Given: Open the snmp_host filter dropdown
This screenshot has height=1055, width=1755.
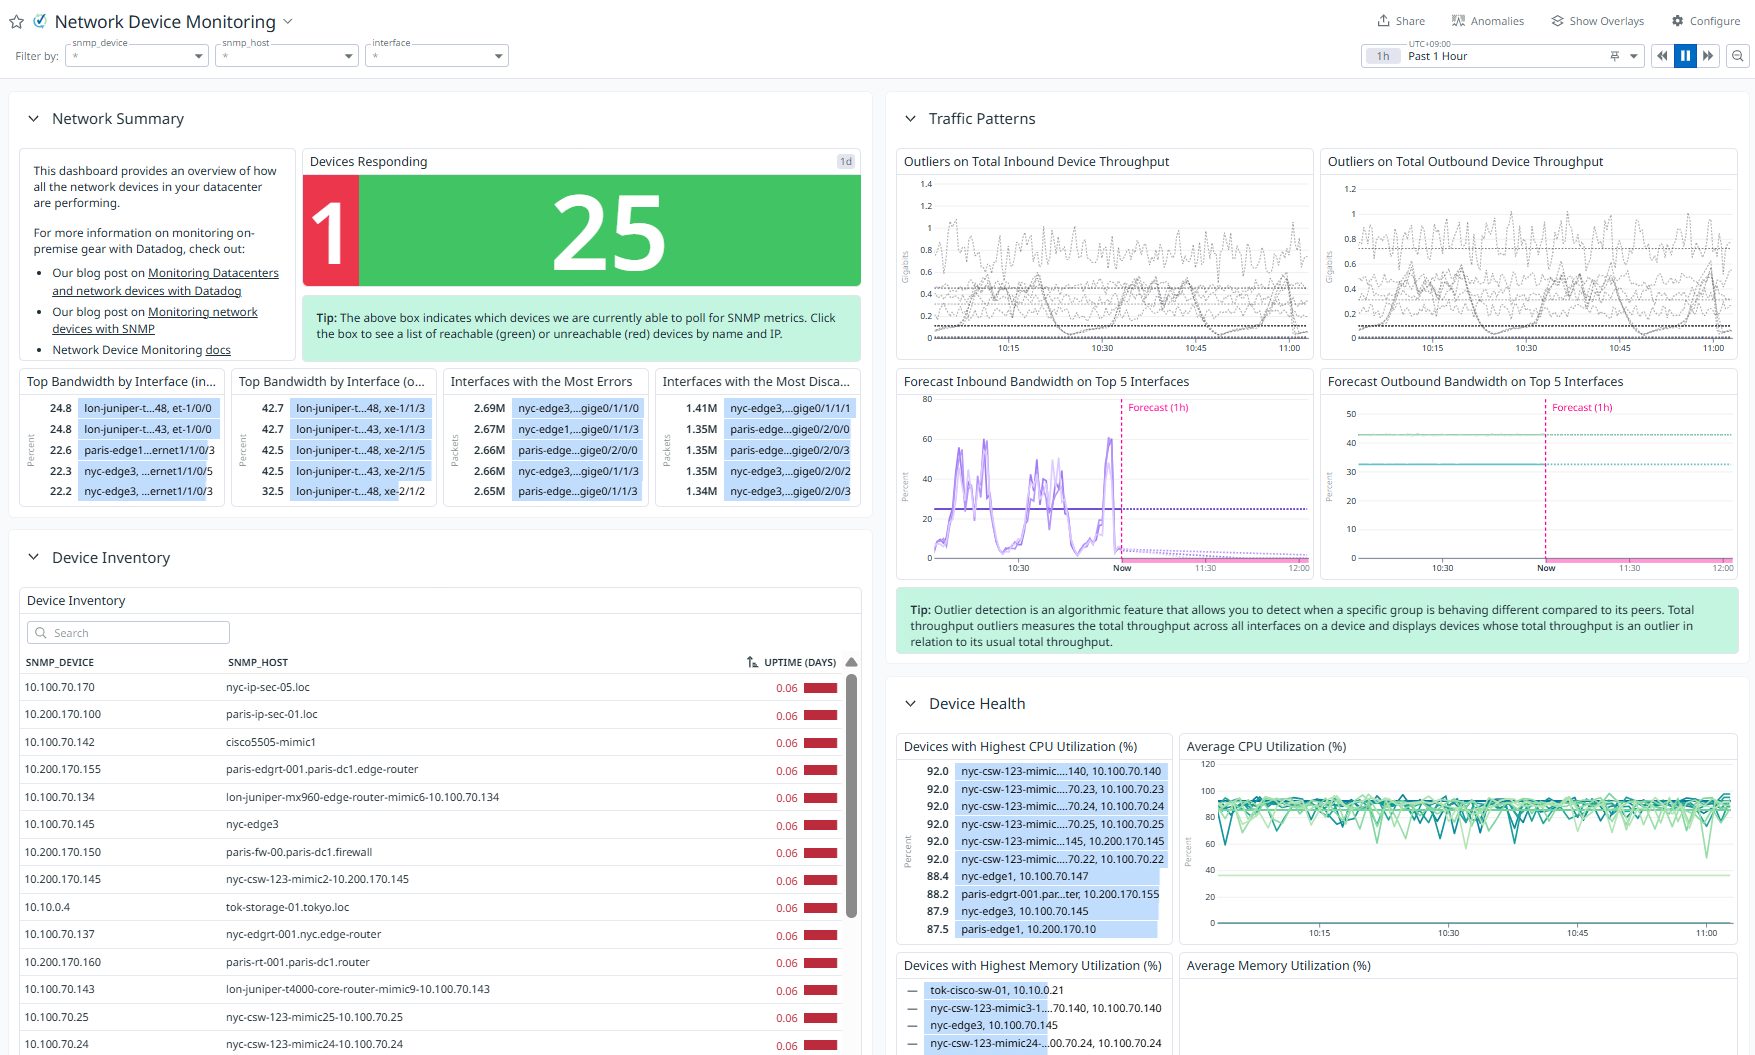Looking at the screenshot, I should point(287,56).
